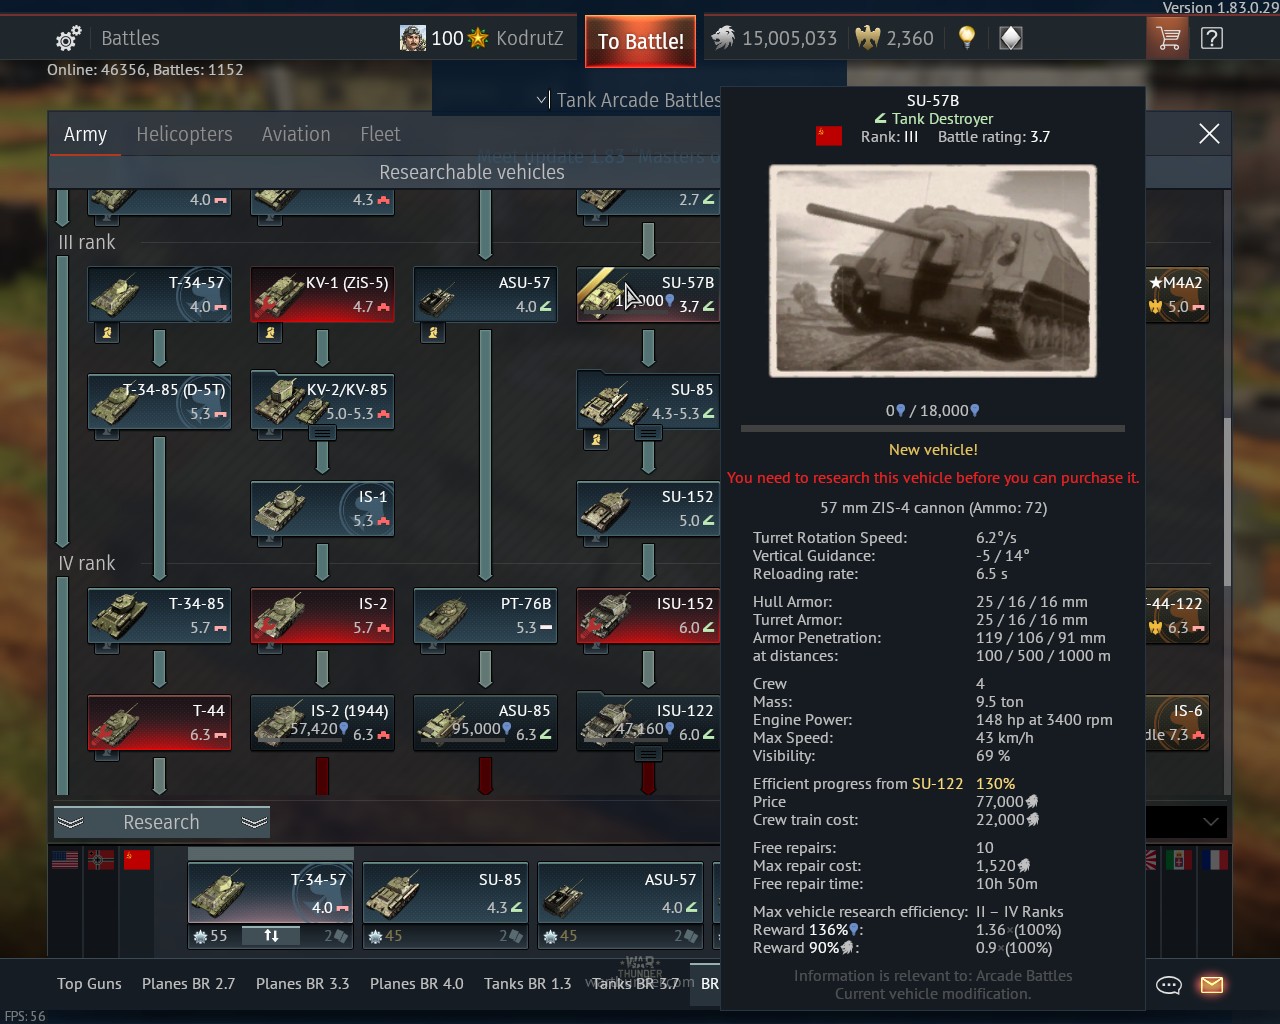Click the crew icon under T-34-57
This screenshot has height=1024, width=1280.
click(107, 333)
